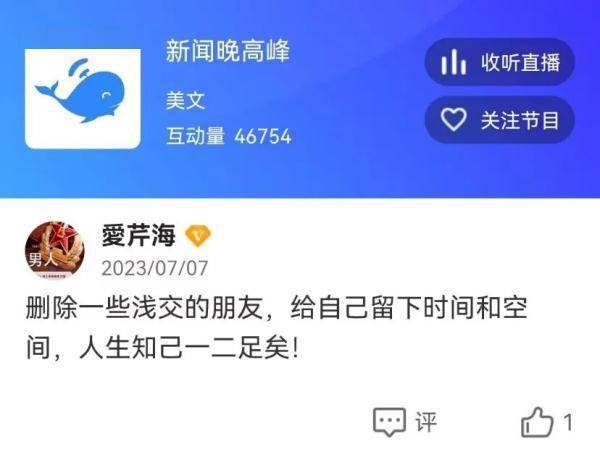Tap the 美文 category label
Viewport: 600px width, 460px height.
(x=185, y=101)
